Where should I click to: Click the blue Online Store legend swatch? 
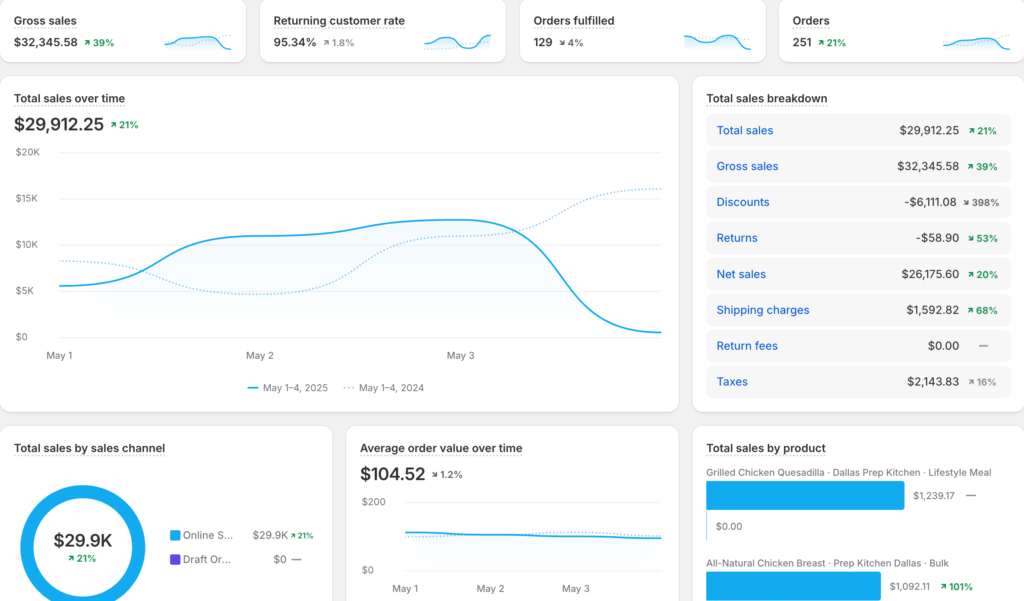click(175, 536)
